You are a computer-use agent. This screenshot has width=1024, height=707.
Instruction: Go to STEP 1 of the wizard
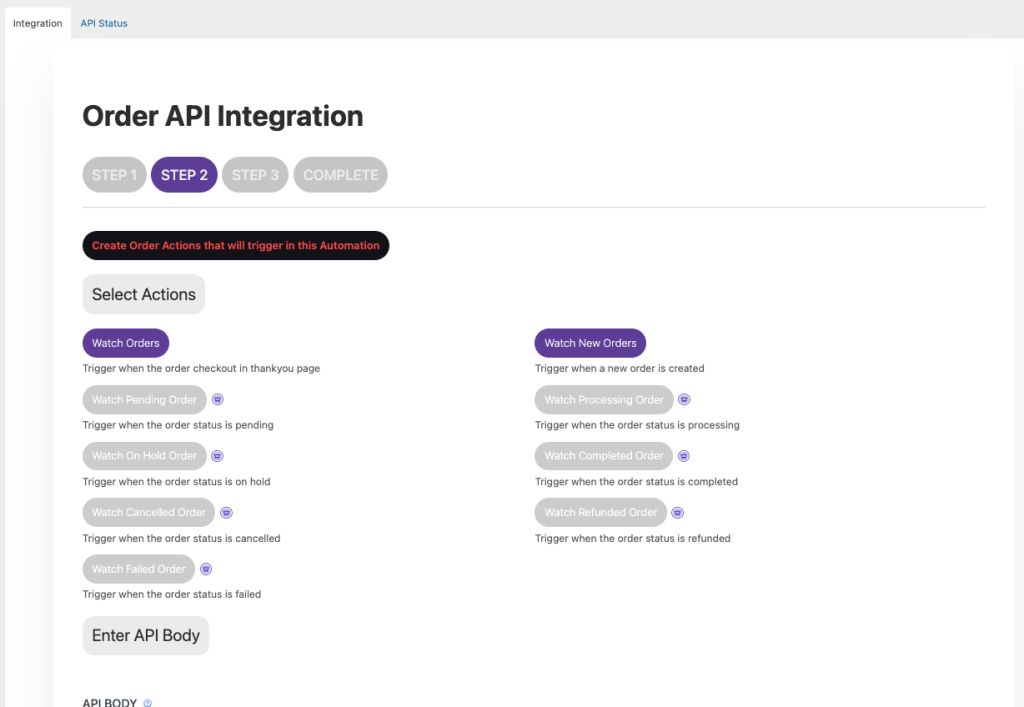tap(115, 175)
